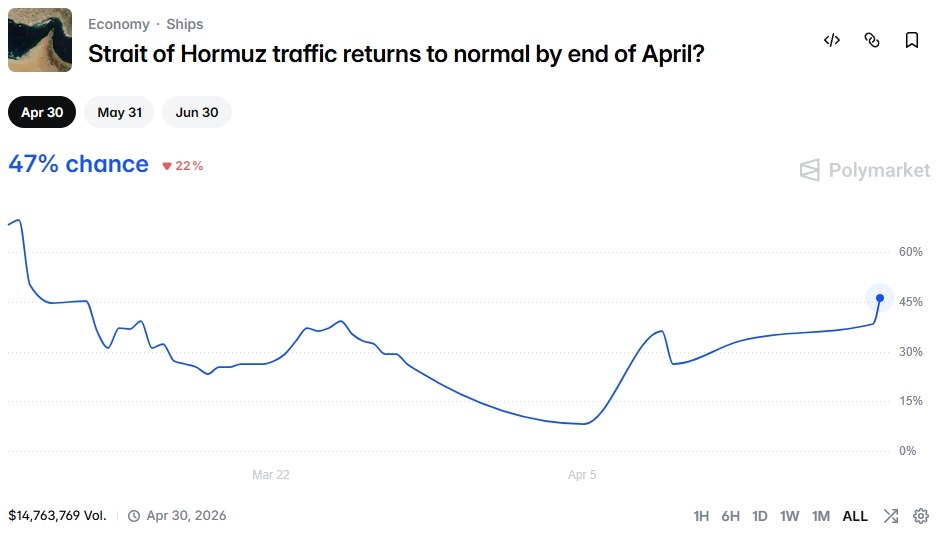942x537 pixels.
Task: Switch to the May 31 tab
Action: tap(119, 112)
